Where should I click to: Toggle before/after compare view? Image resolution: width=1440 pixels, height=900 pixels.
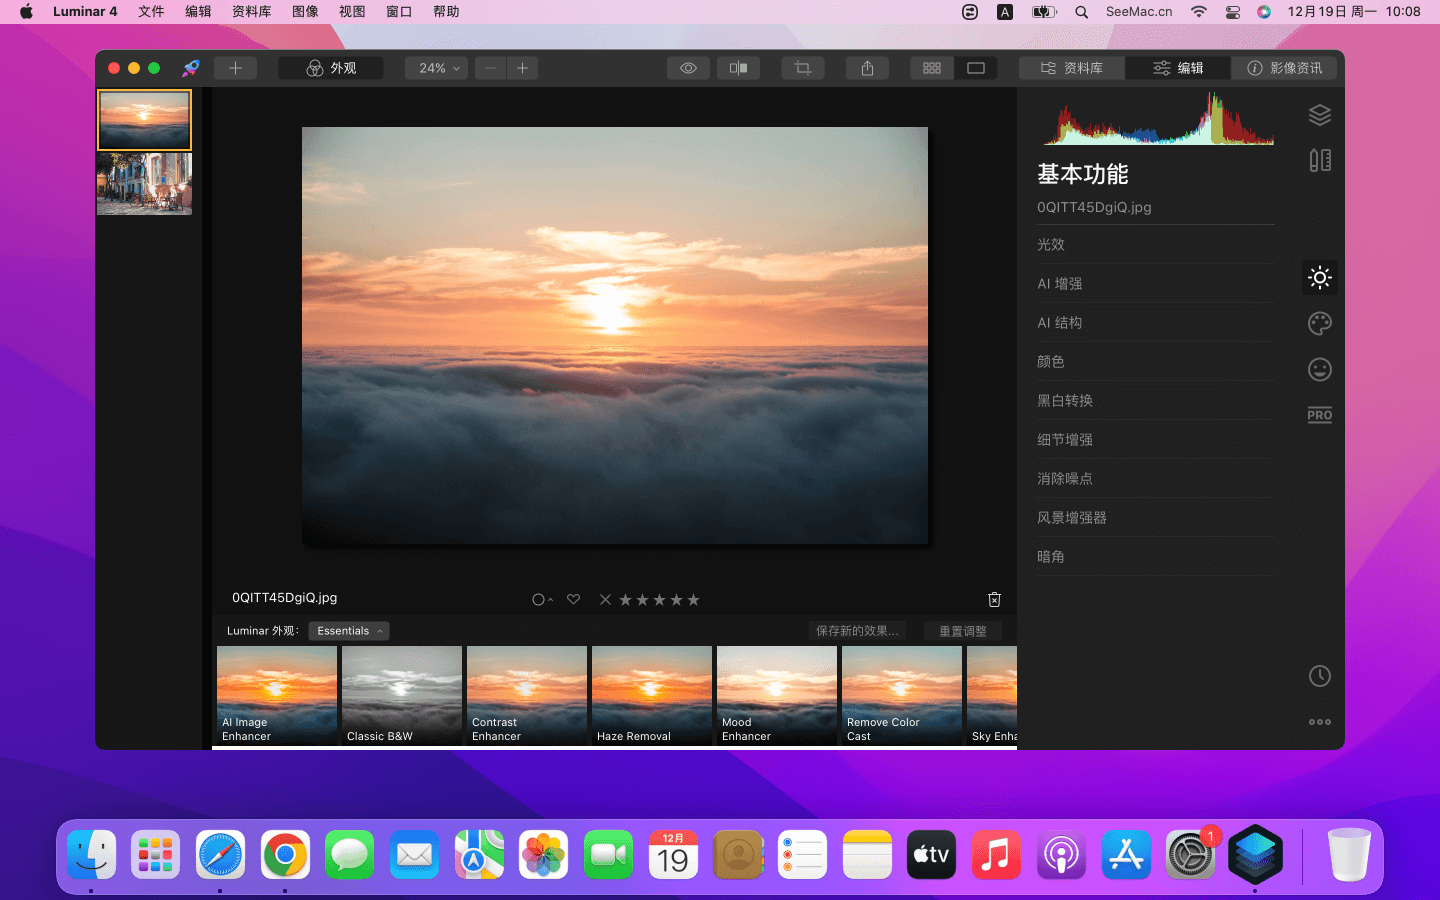[x=738, y=68]
